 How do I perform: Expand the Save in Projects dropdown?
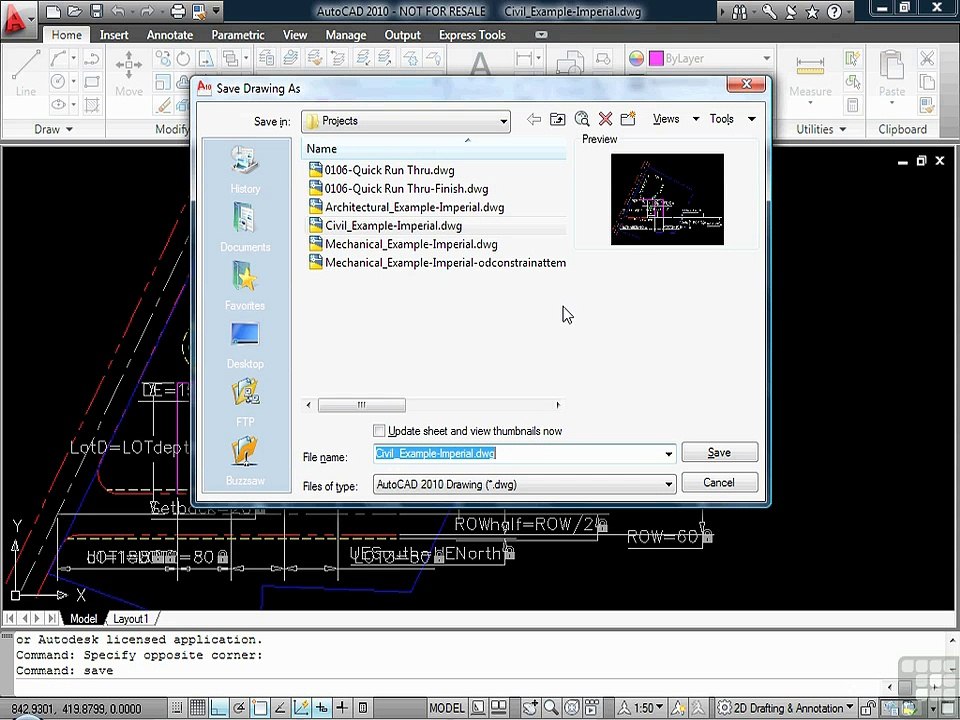click(406, 121)
